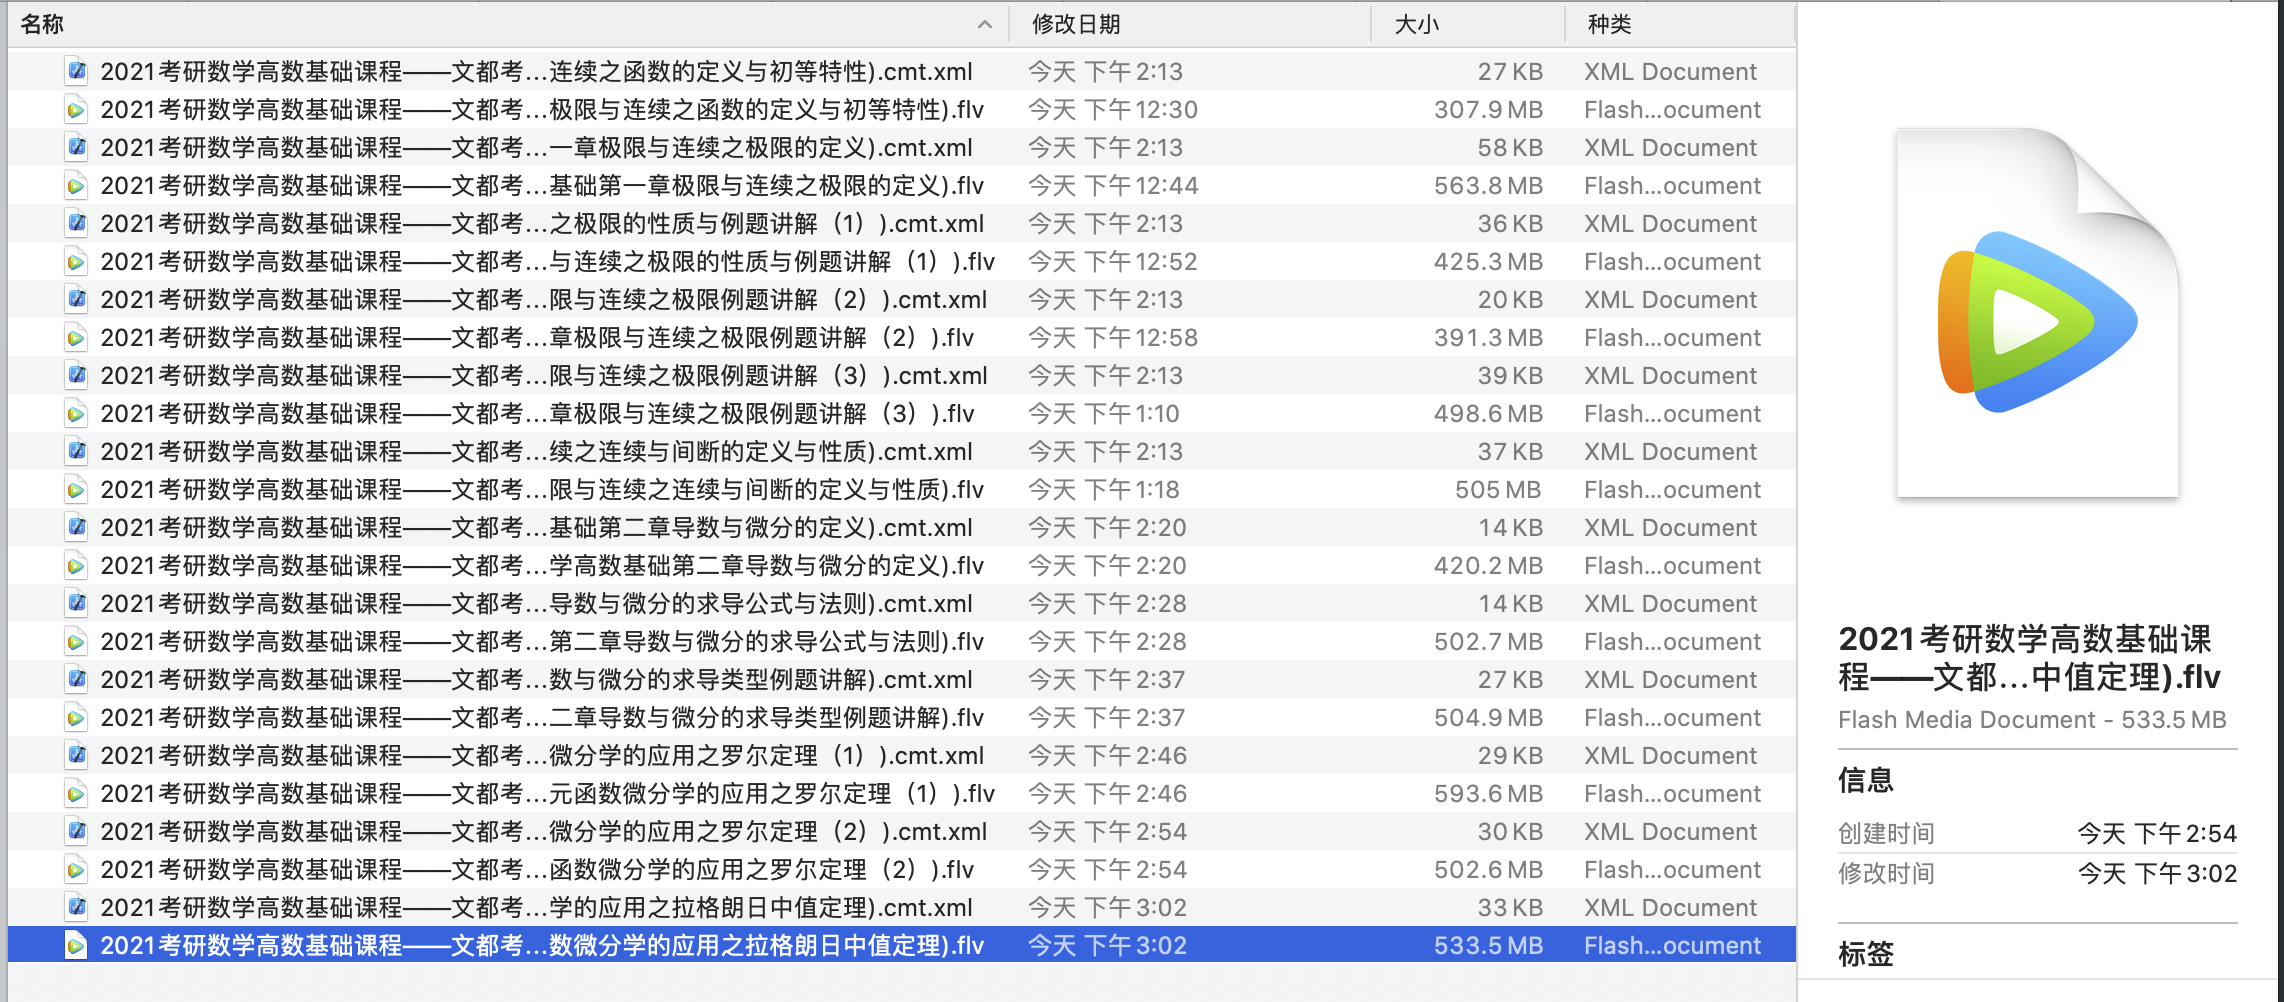The image size is (2284, 1002).
Task: Click the XML icon of 连续与间断的定义与性质.cmt.xml
Action: click(x=76, y=451)
